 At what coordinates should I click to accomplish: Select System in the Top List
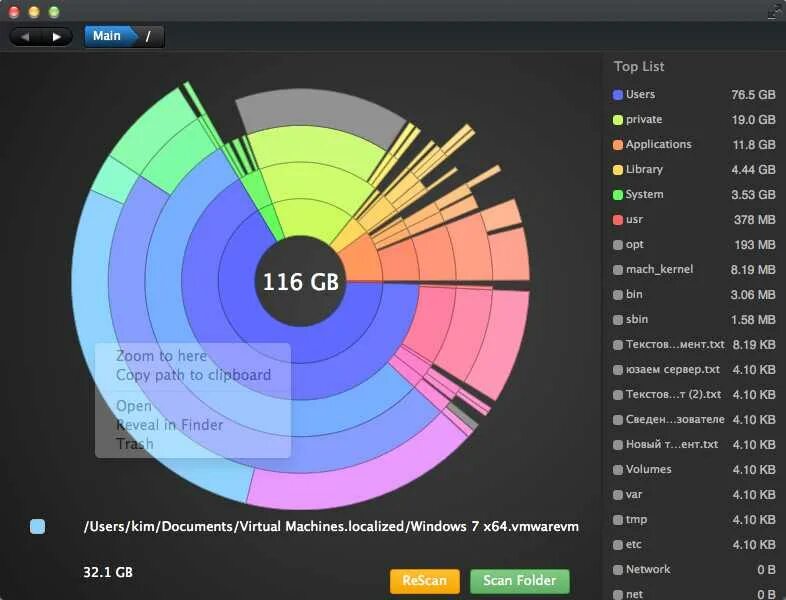tap(694, 194)
